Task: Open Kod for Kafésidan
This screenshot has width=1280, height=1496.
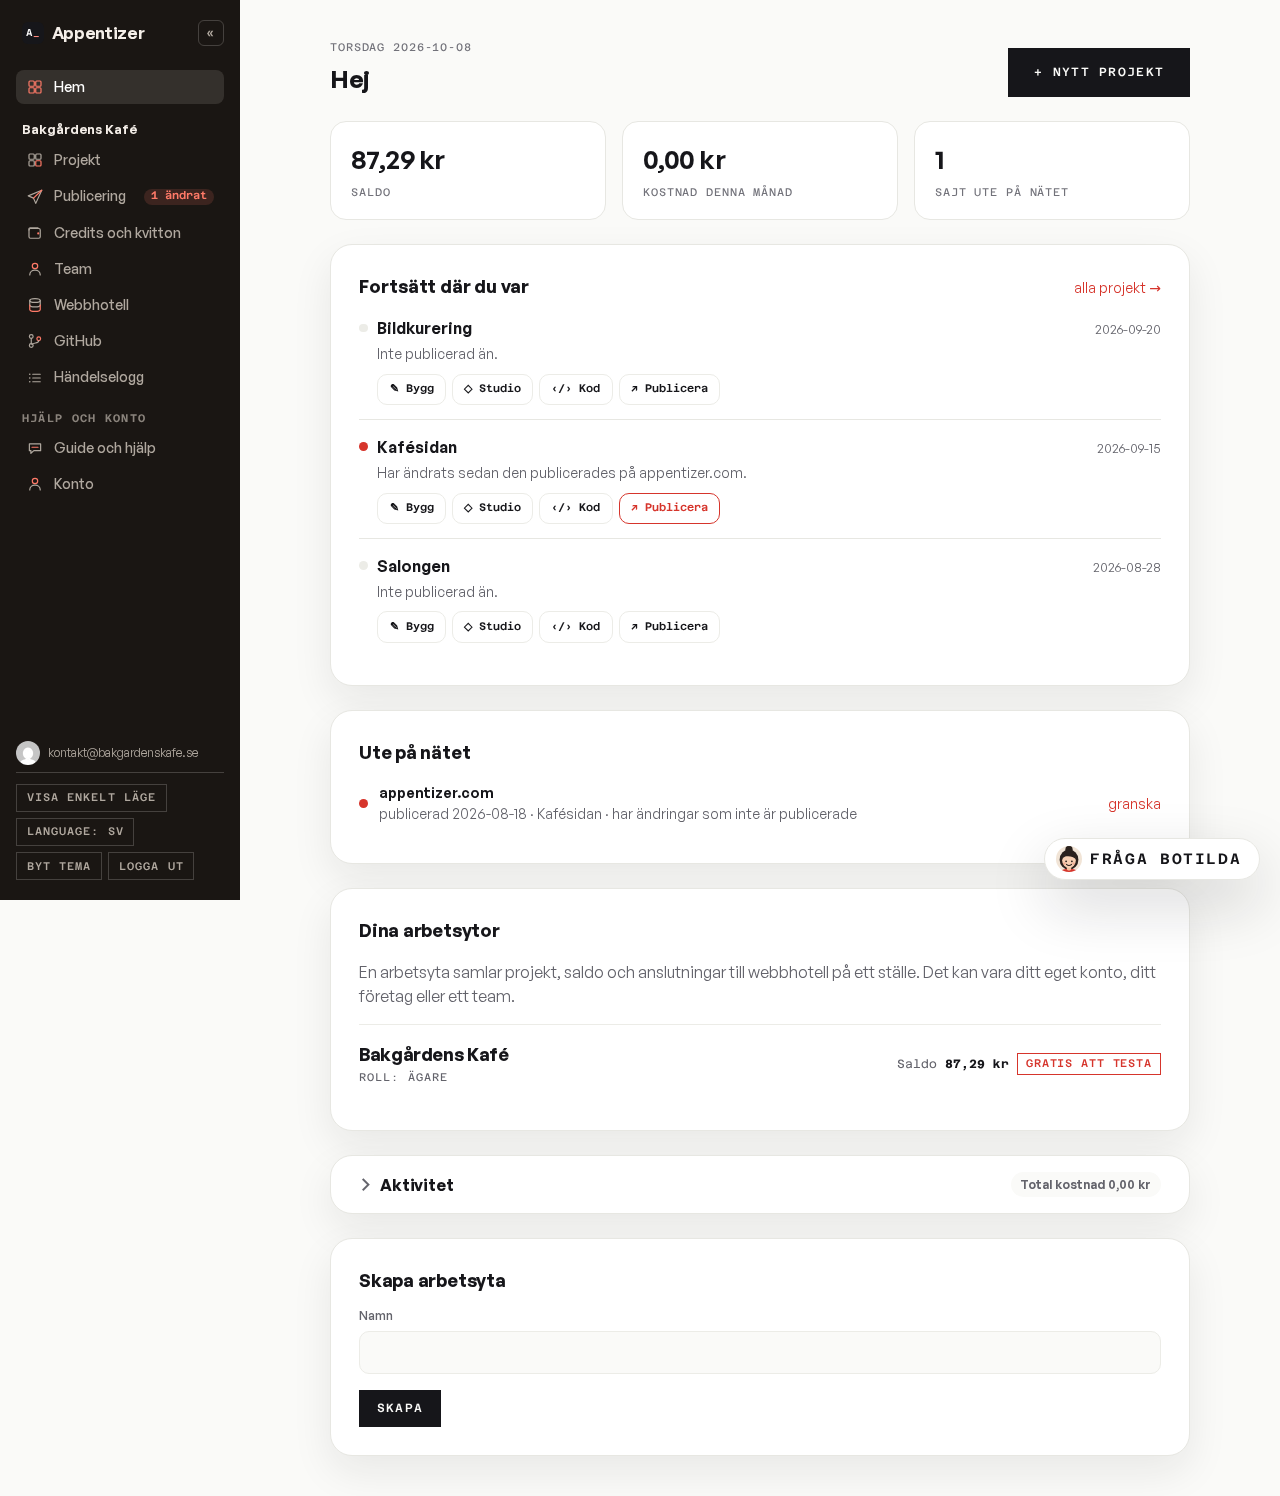Action: (x=576, y=508)
